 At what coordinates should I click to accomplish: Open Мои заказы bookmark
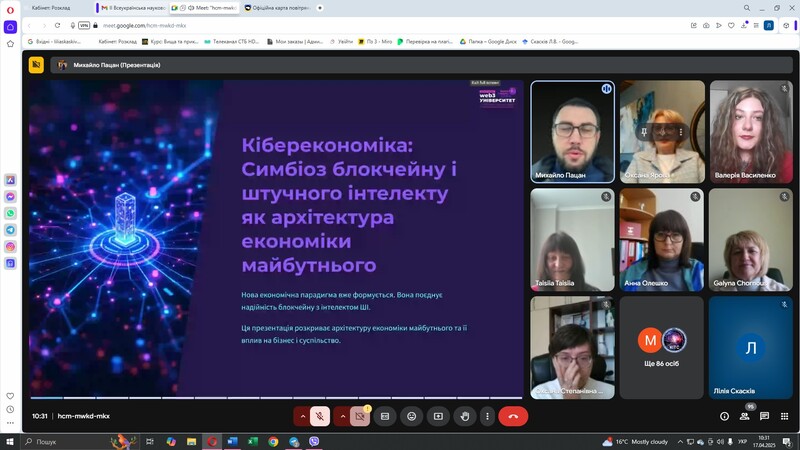click(x=295, y=42)
